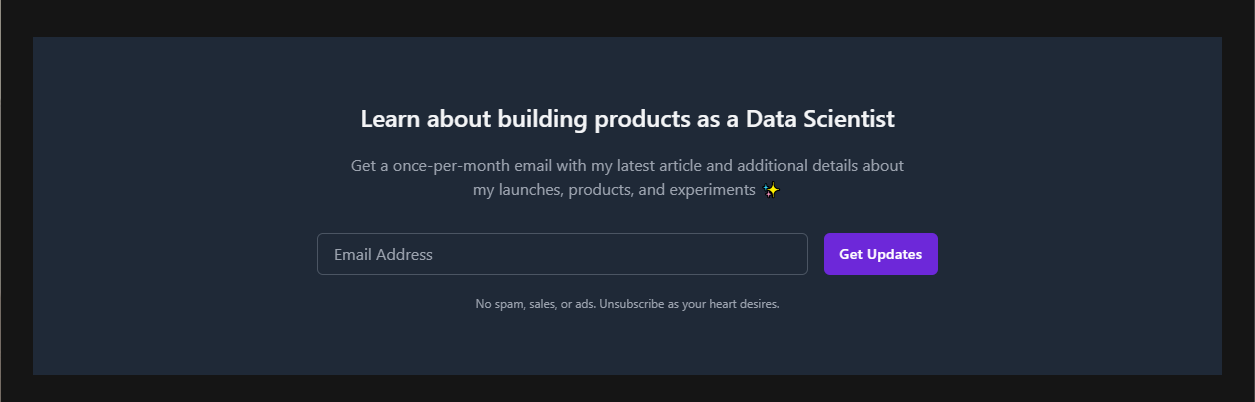The image size is (1255, 402).
Task: Click the word "Learn" in the heading
Action: [x=391, y=119]
